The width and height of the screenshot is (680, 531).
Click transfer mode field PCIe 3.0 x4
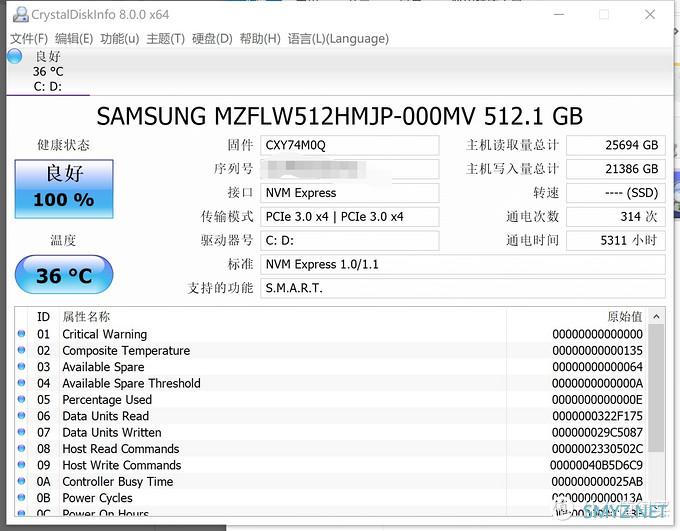tap(350, 217)
